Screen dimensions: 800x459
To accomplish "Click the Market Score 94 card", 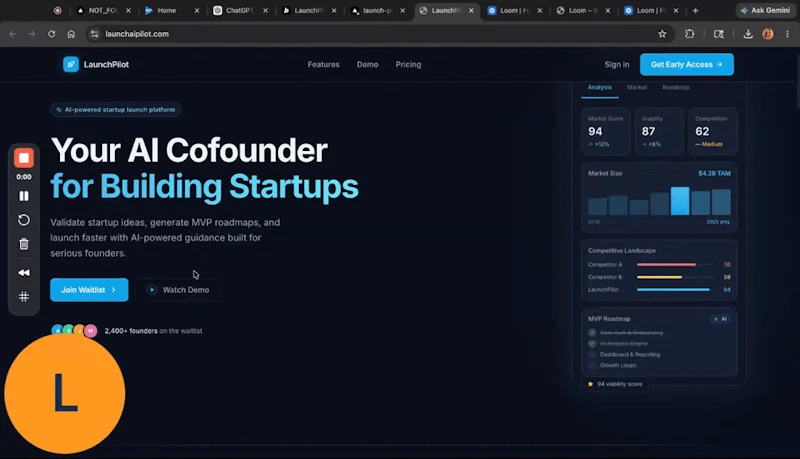I will [606, 131].
